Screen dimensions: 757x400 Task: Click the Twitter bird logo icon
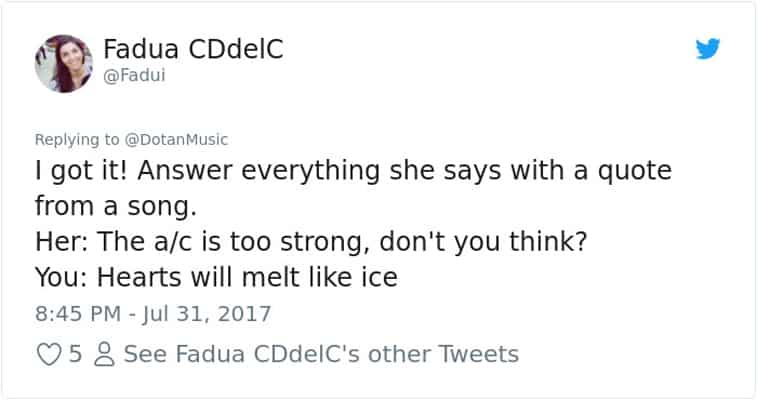coord(708,48)
